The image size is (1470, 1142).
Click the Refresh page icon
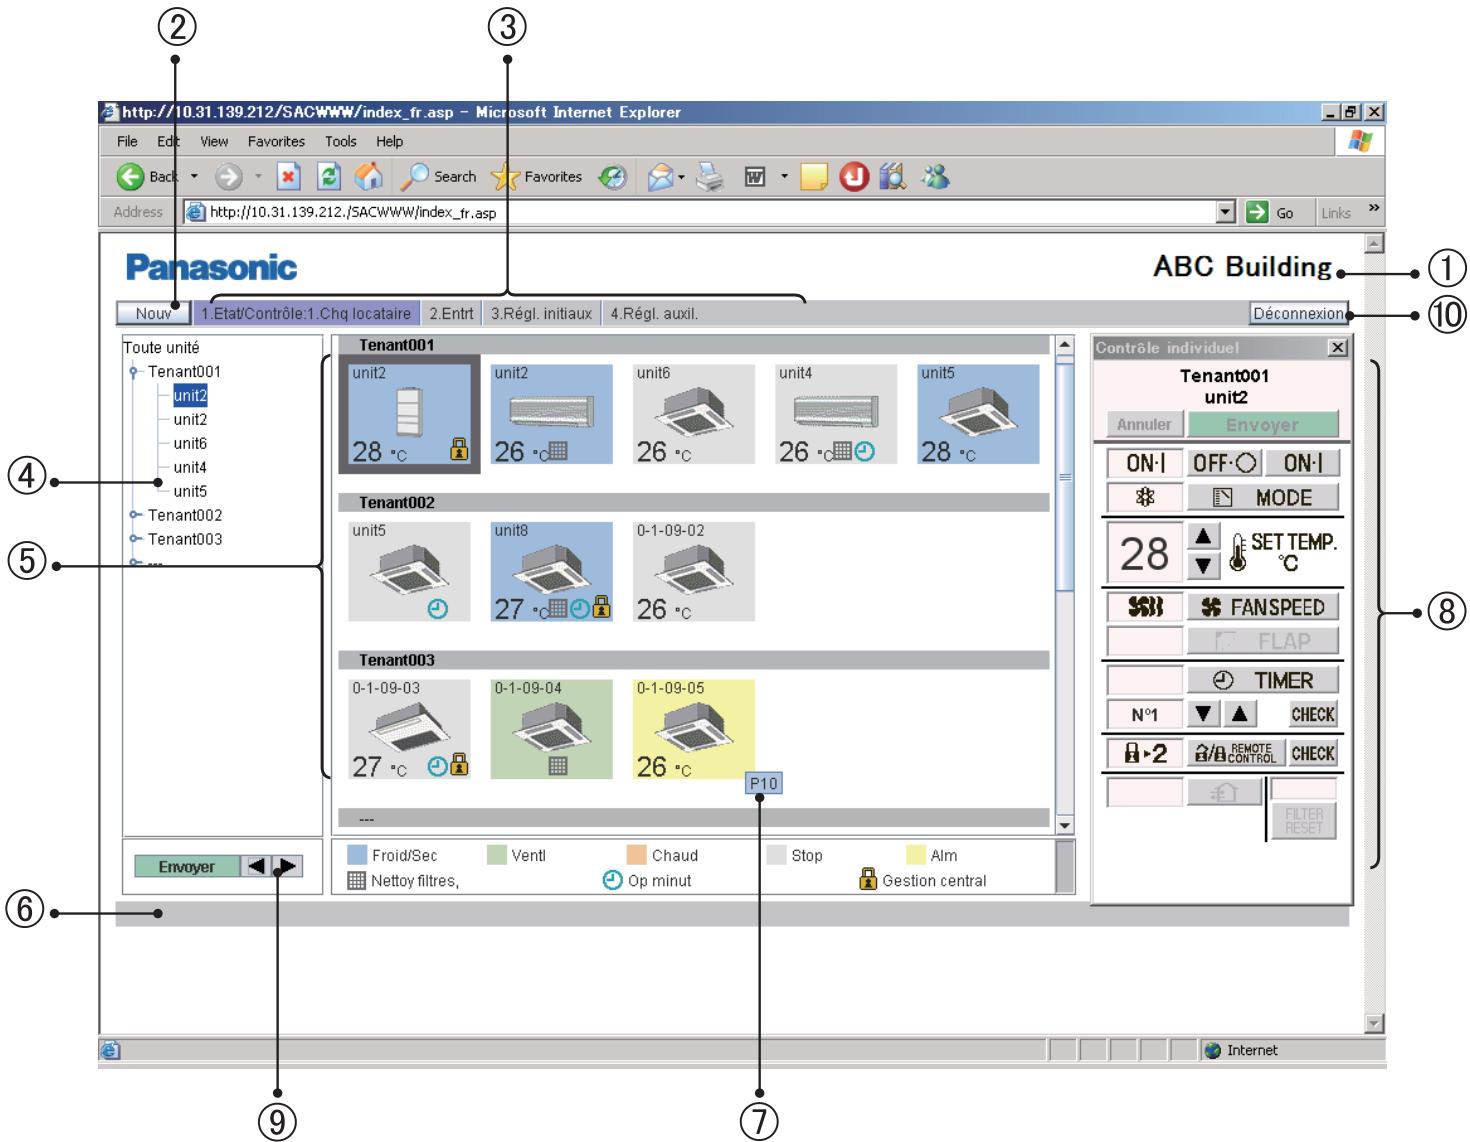pos(328,177)
